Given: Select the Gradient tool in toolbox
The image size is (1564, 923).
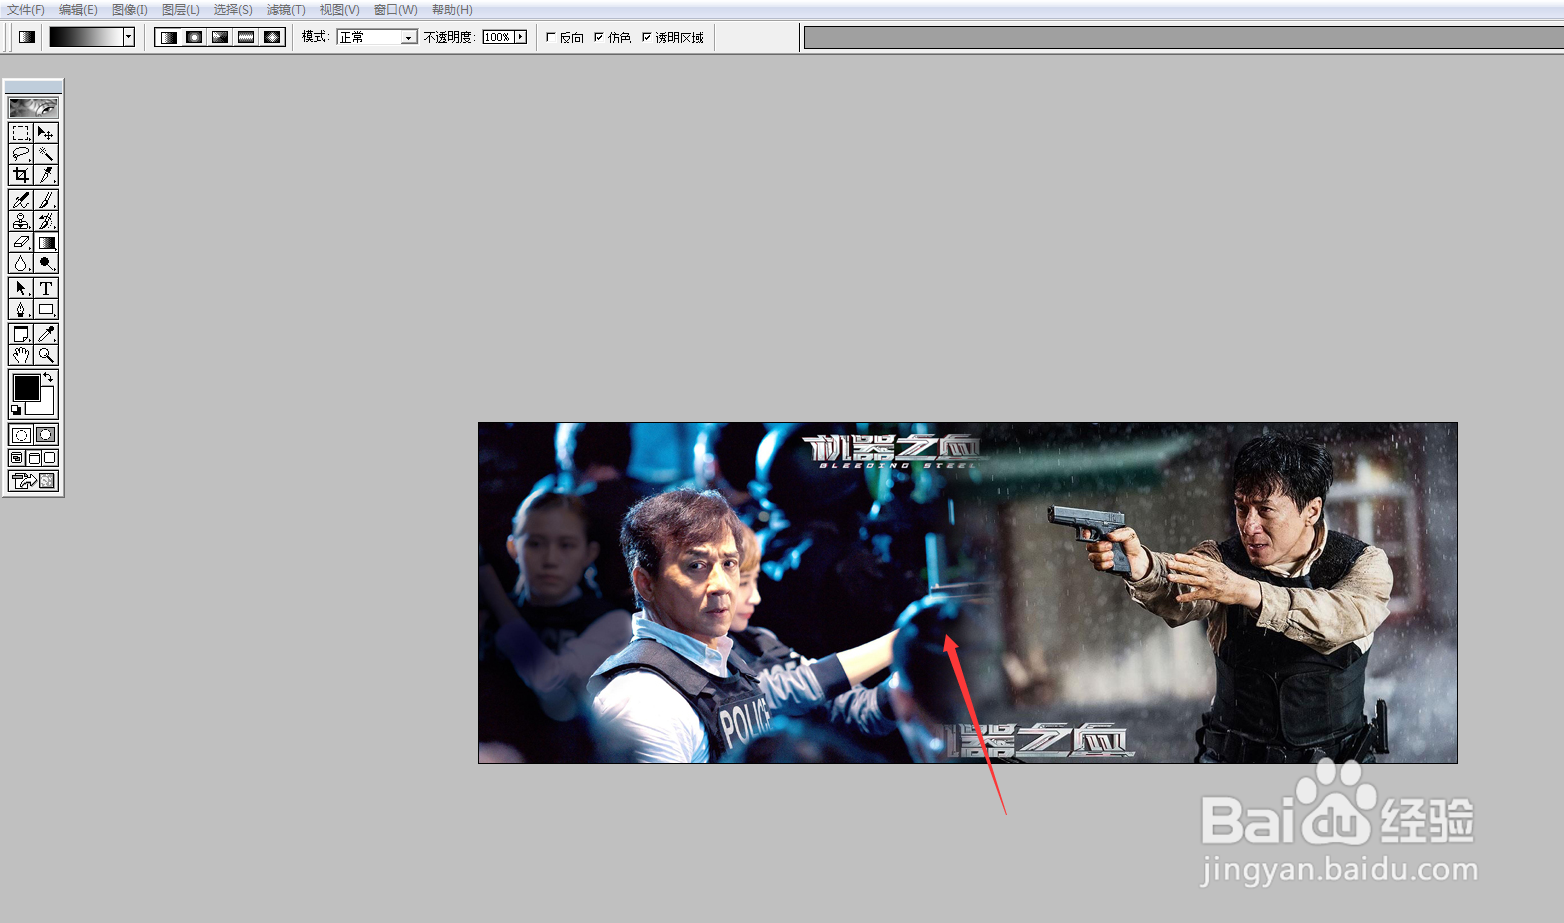Looking at the screenshot, I should click(x=46, y=242).
